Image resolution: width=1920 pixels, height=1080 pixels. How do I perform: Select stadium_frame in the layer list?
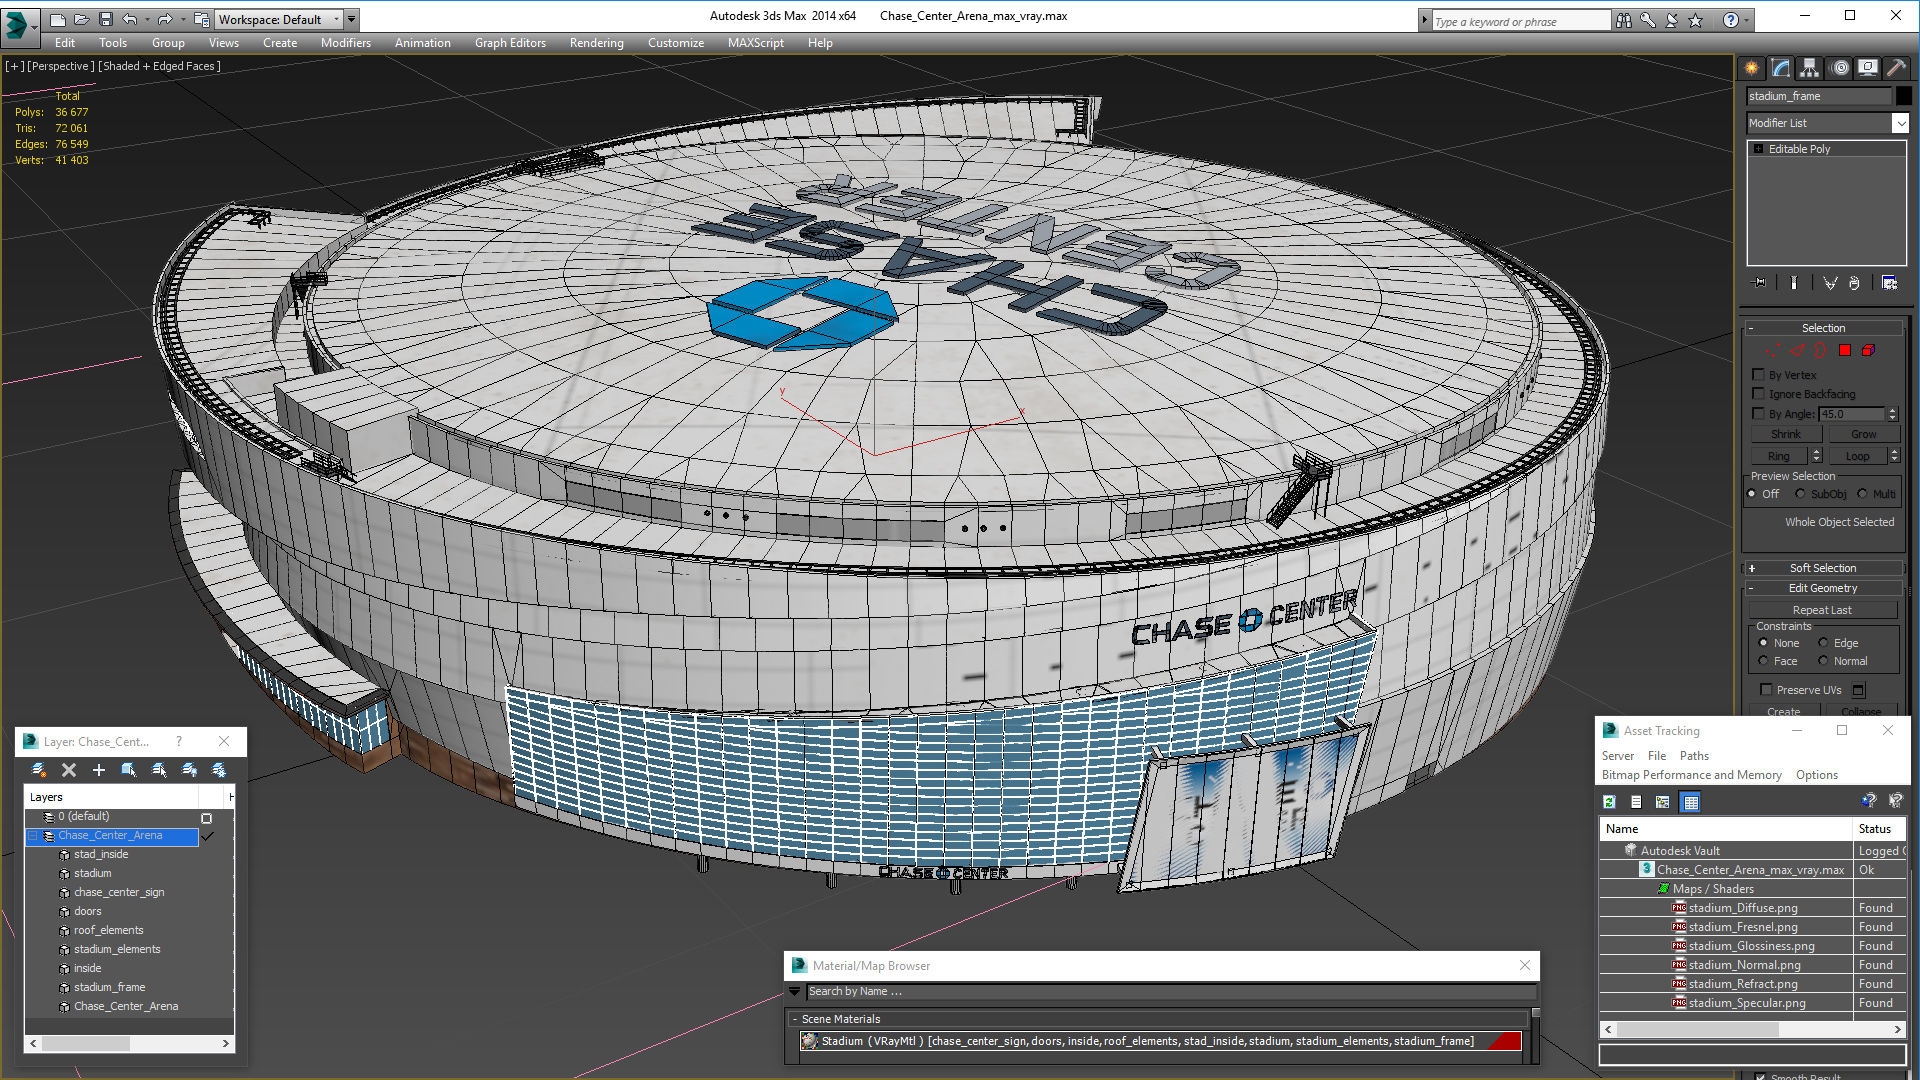tap(109, 987)
